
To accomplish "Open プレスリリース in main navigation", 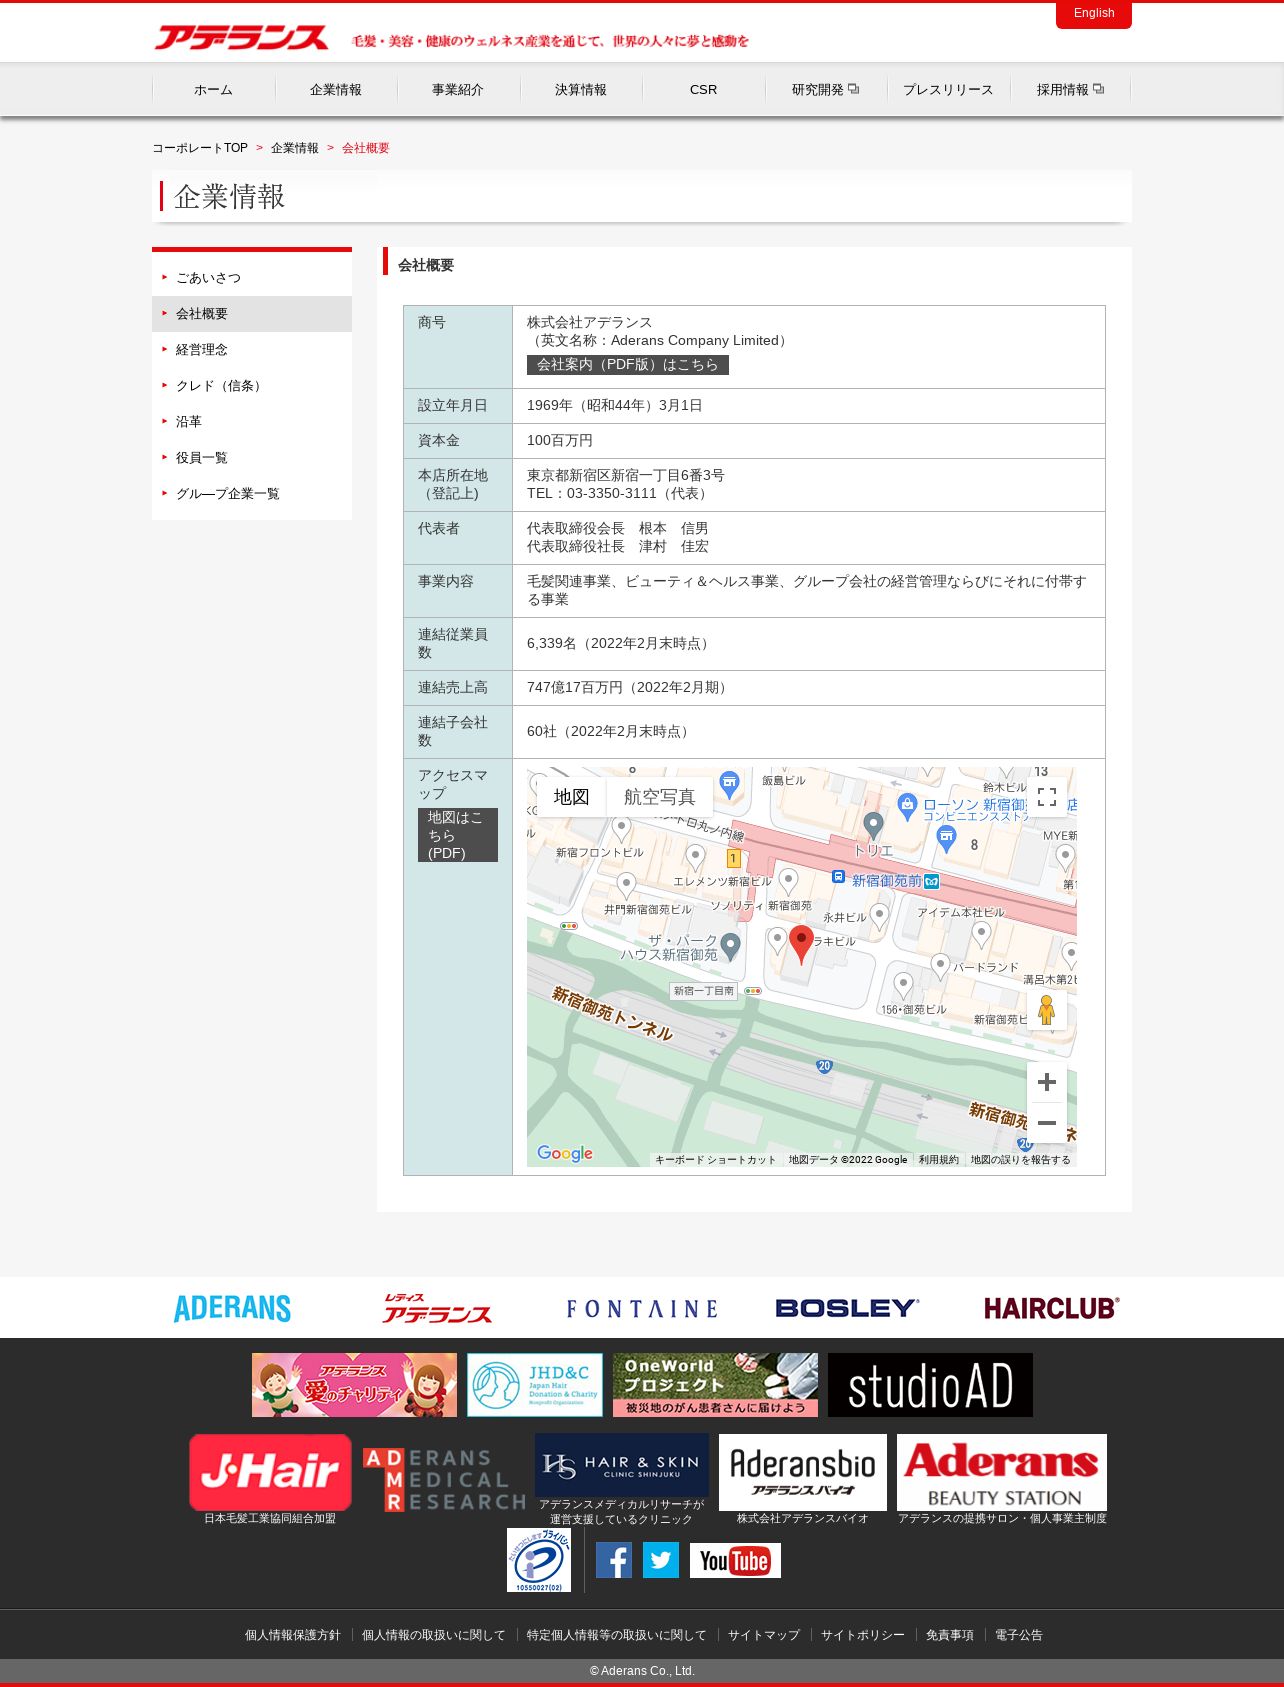I will (x=948, y=90).
